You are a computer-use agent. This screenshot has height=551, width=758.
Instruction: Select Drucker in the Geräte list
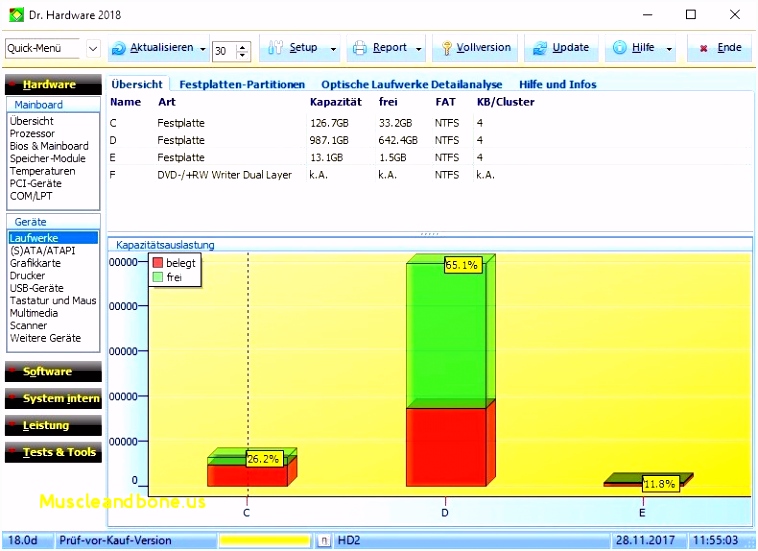tap(27, 276)
